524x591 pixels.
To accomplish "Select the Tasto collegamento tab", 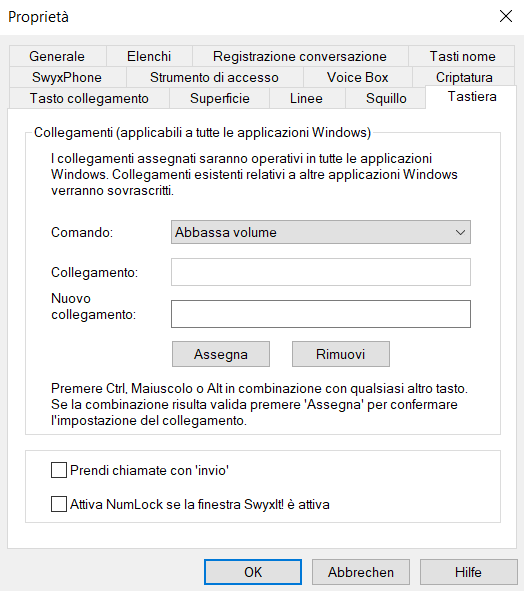I will (x=89, y=98).
